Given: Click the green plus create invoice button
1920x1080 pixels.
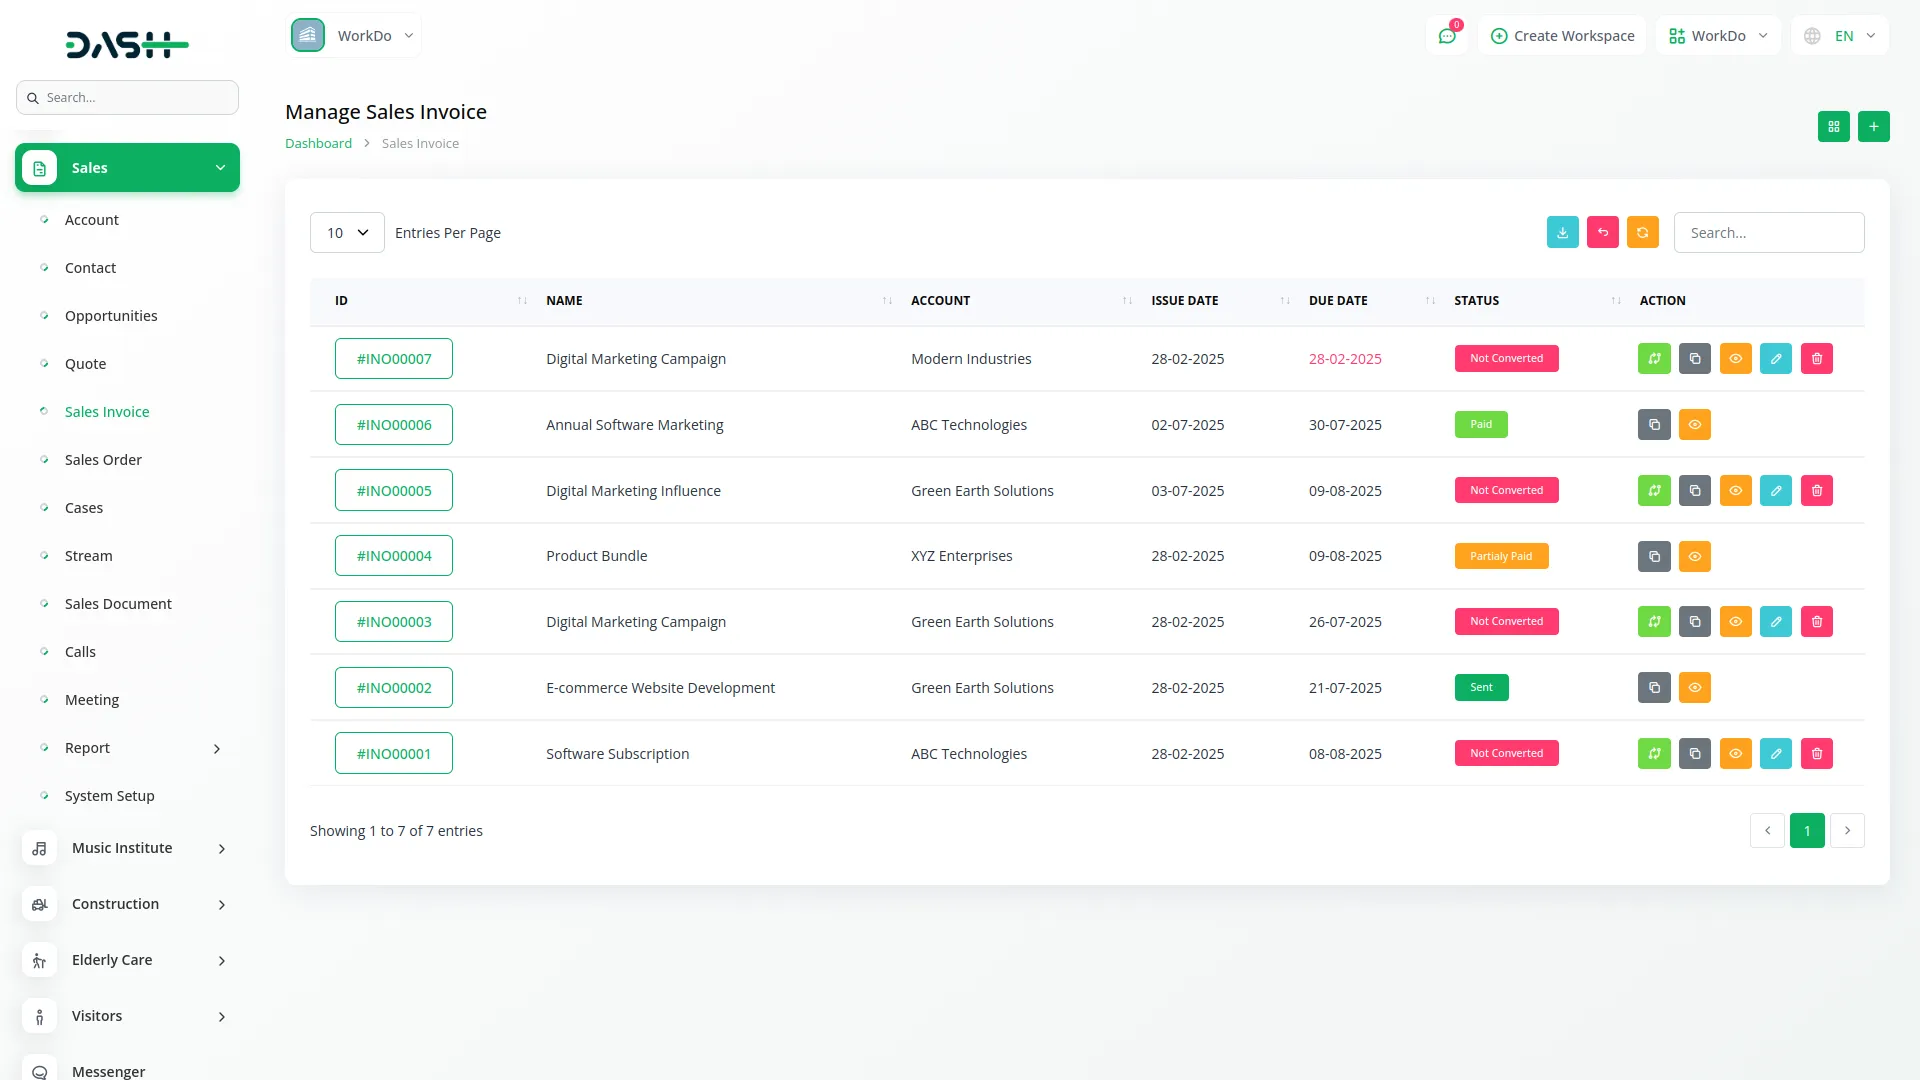Looking at the screenshot, I should tap(1873, 127).
